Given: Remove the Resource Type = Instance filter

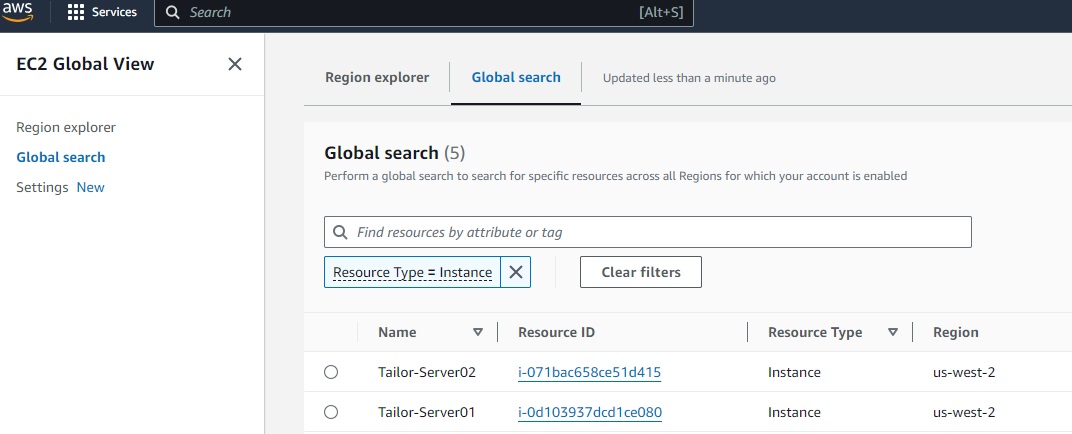Looking at the screenshot, I should pyautogui.click(x=516, y=272).
